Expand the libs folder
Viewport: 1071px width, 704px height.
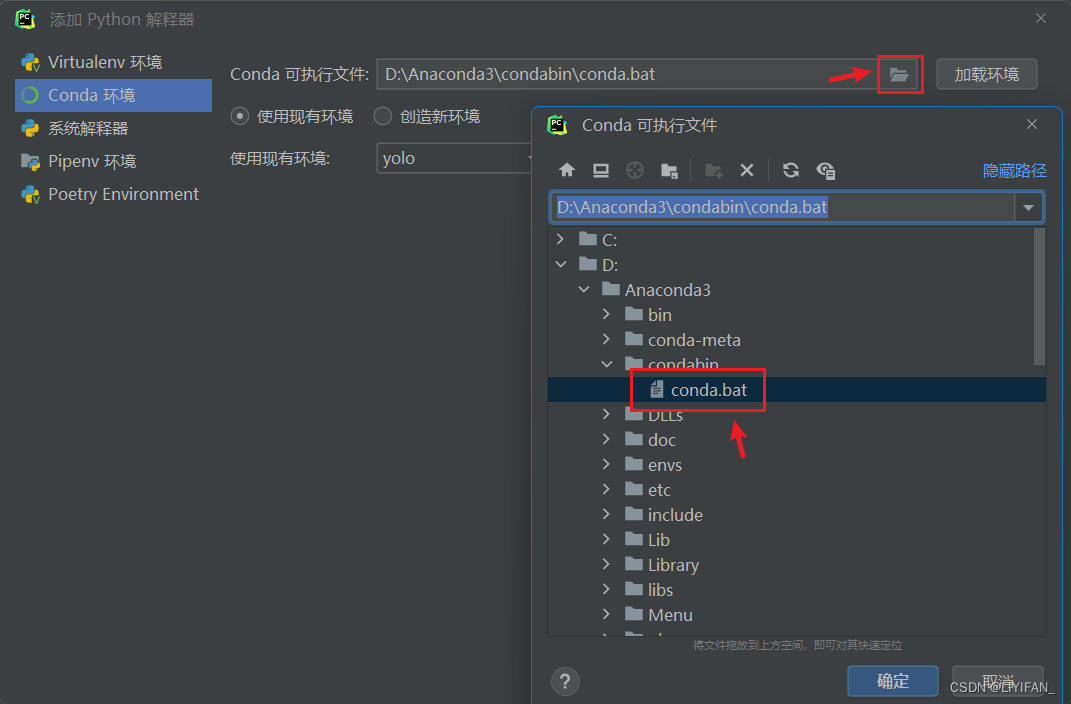607,589
